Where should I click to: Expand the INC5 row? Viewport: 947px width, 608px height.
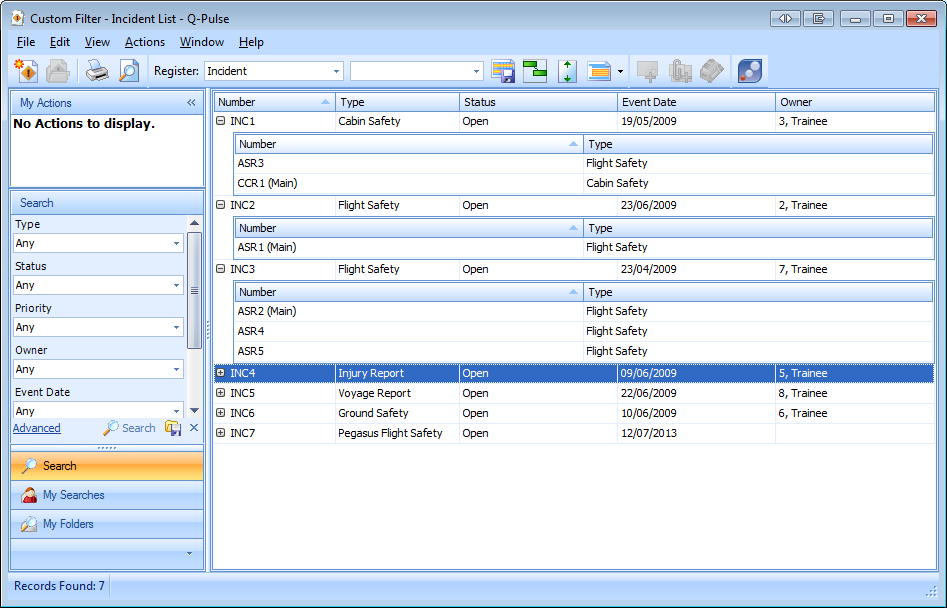(x=220, y=392)
